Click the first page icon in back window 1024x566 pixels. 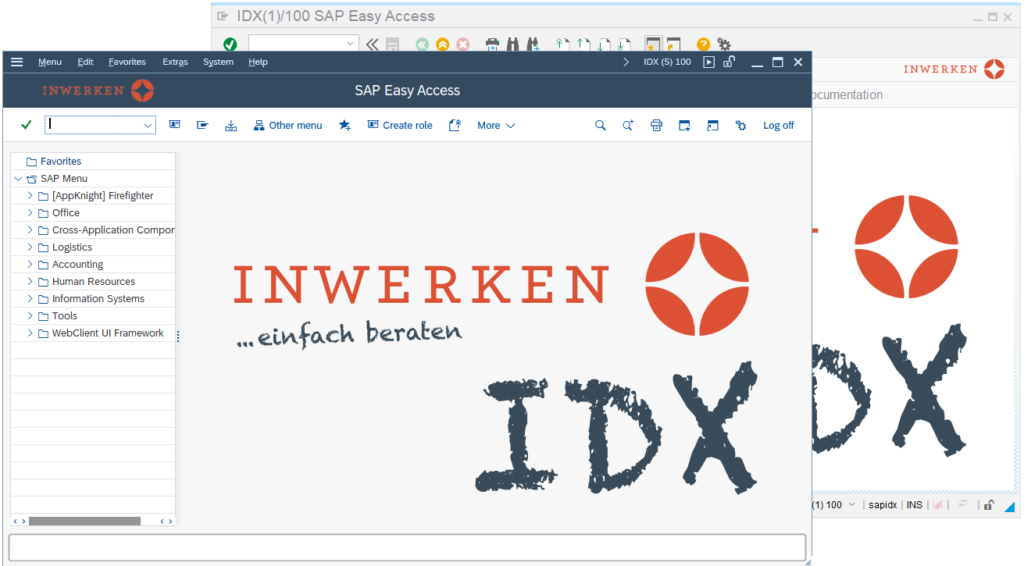562,44
